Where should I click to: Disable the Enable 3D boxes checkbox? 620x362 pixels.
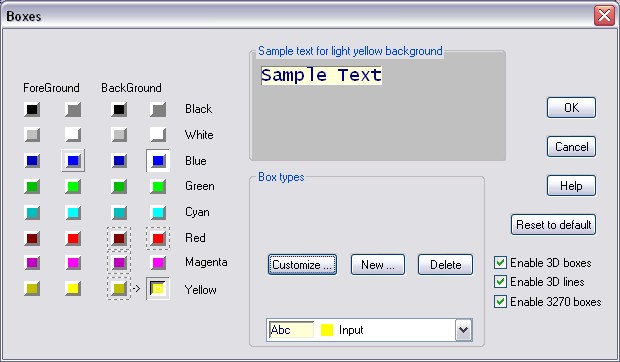pyautogui.click(x=501, y=263)
